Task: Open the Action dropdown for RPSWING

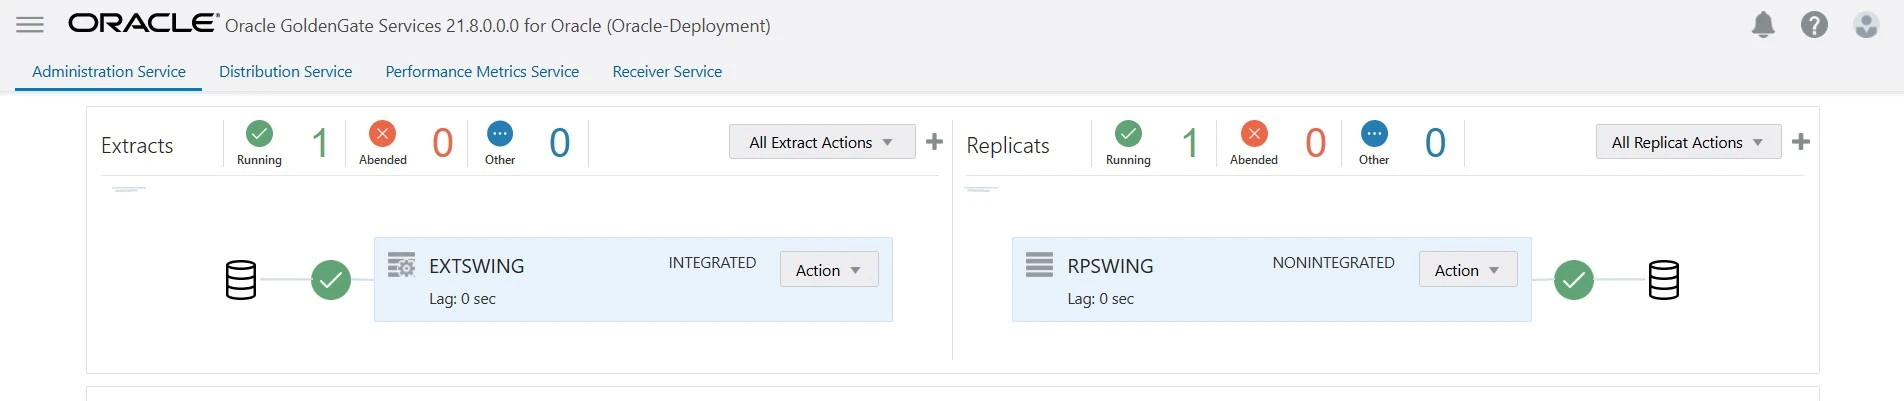Action: (1468, 270)
